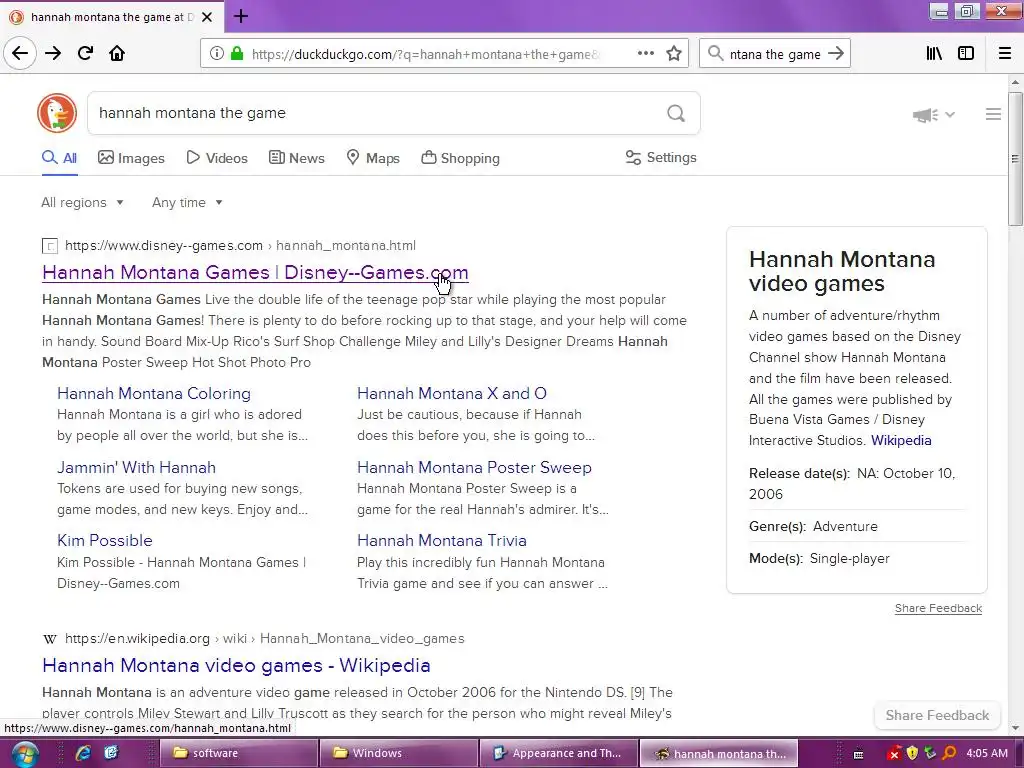Click the red X tray icon
1024x768 pixels.
tap(895, 754)
